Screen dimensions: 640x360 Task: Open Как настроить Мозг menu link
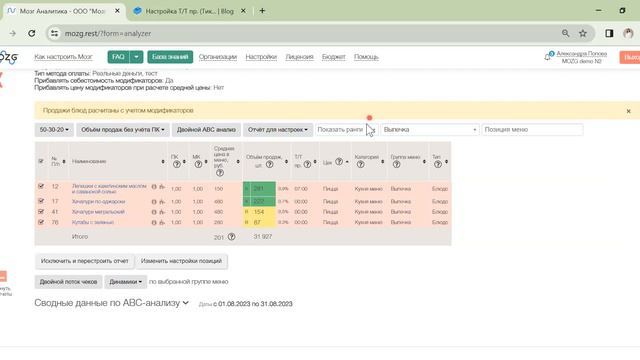(x=63, y=57)
